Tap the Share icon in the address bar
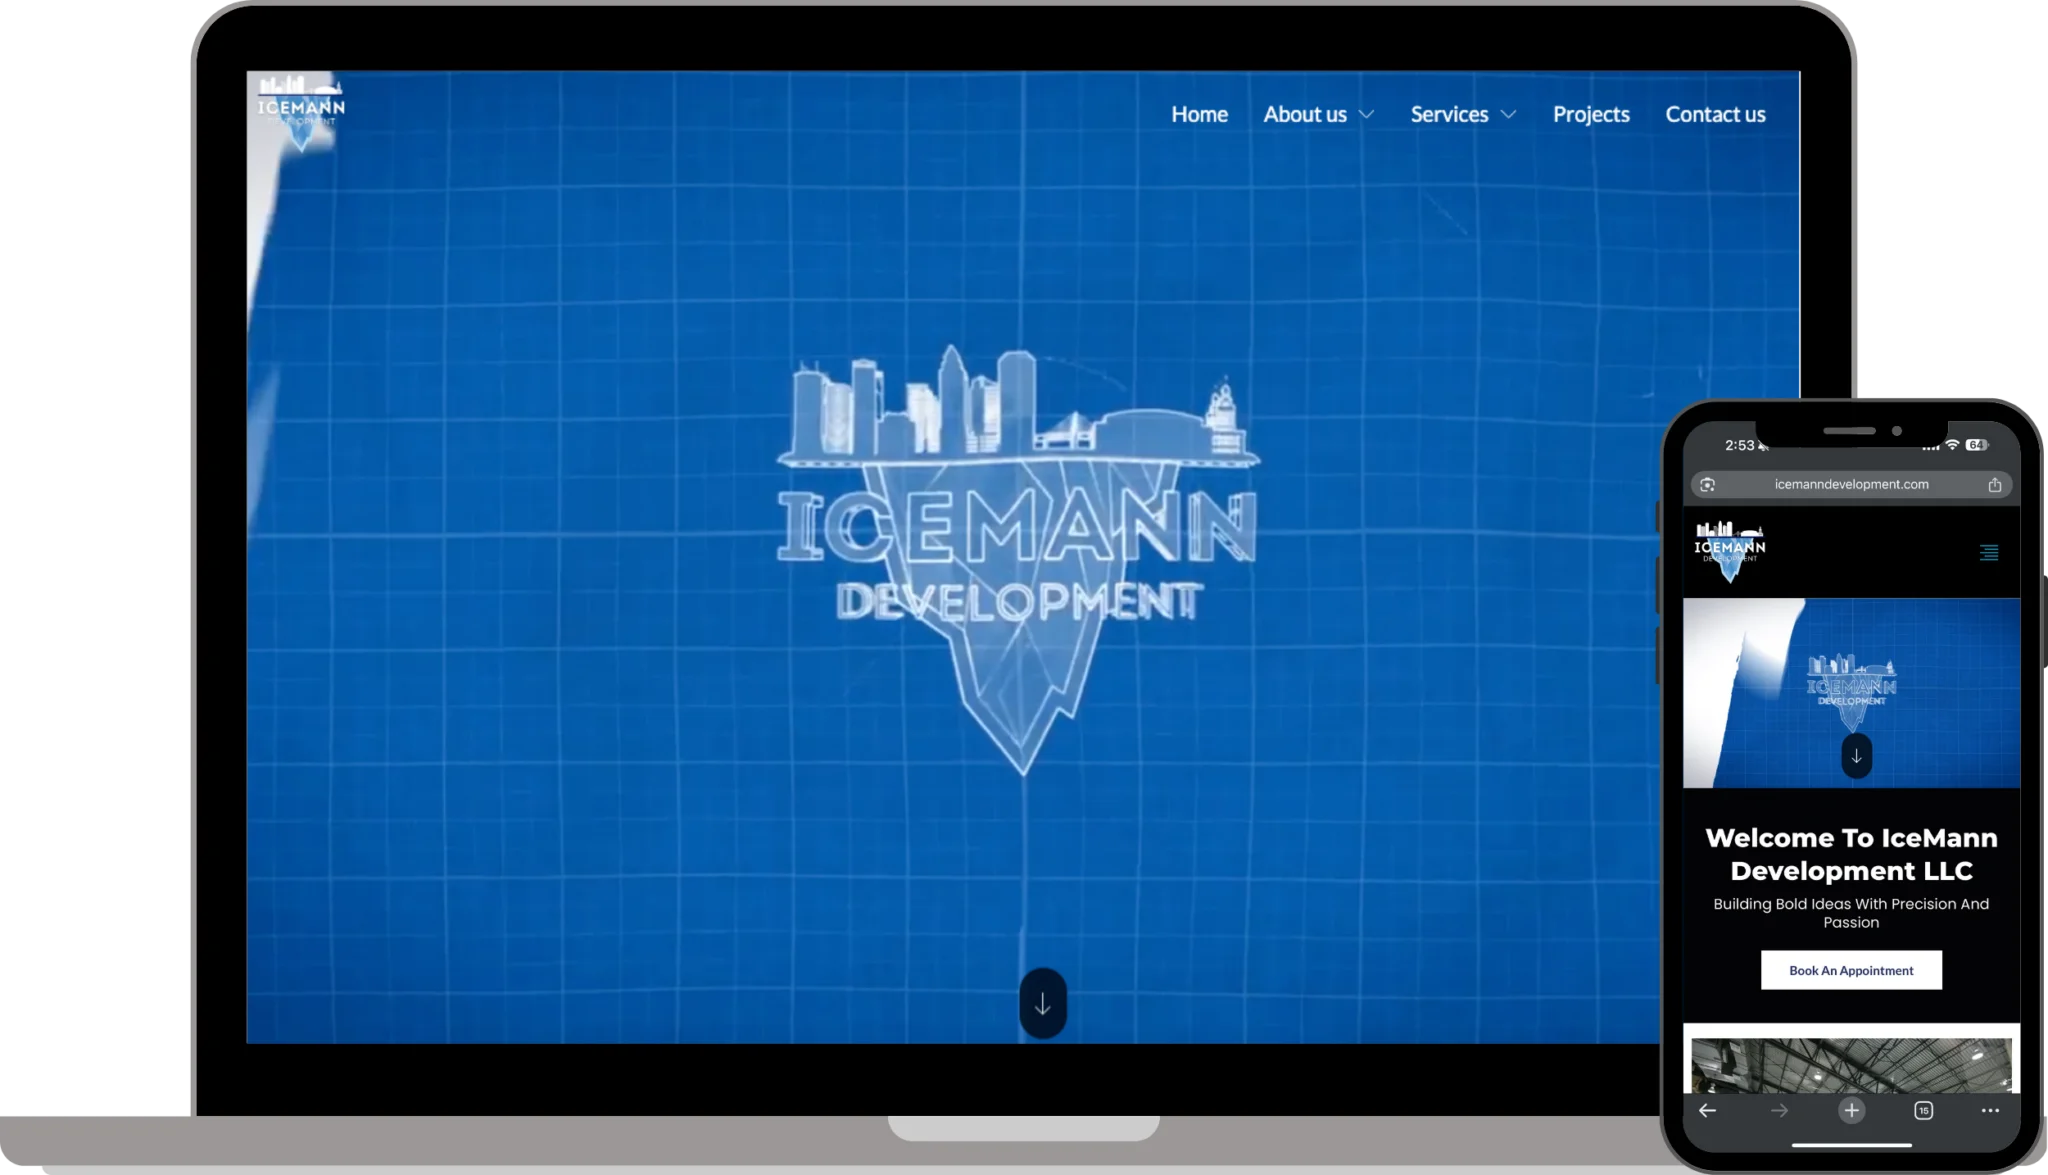The height and width of the screenshot is (1175, 2048). pos(1996,484)
